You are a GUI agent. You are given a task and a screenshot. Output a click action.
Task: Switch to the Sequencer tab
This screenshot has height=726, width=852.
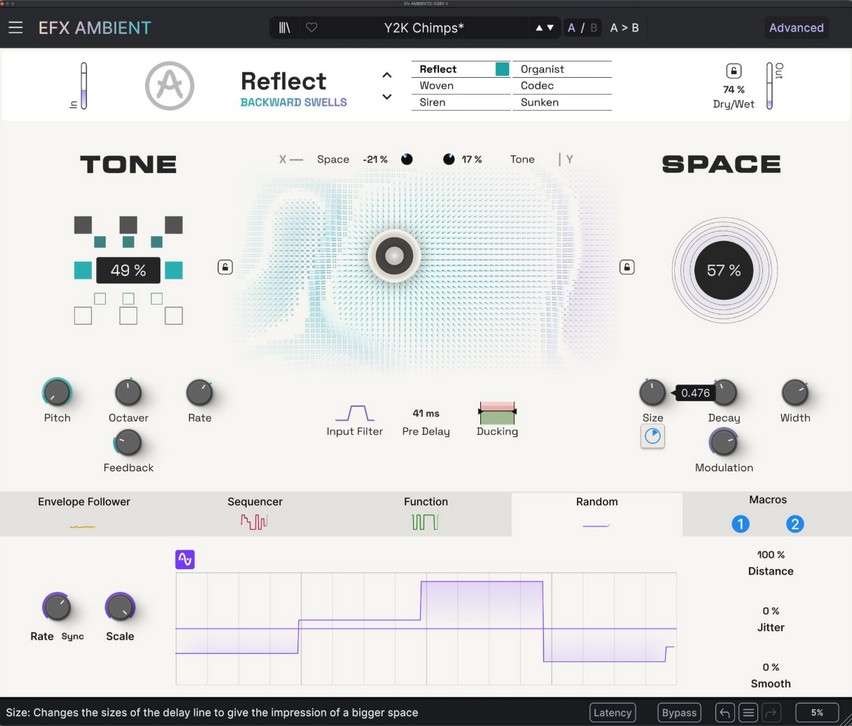(x=255, y=514)
